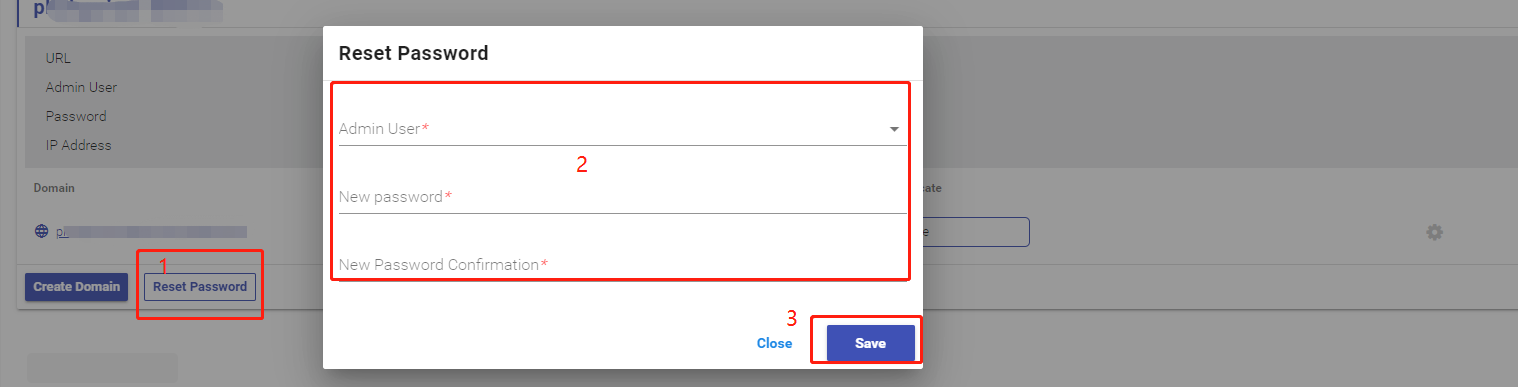Click the URL label in info panel
This screenshot has height=387, width=1518.
coord(58,58)
